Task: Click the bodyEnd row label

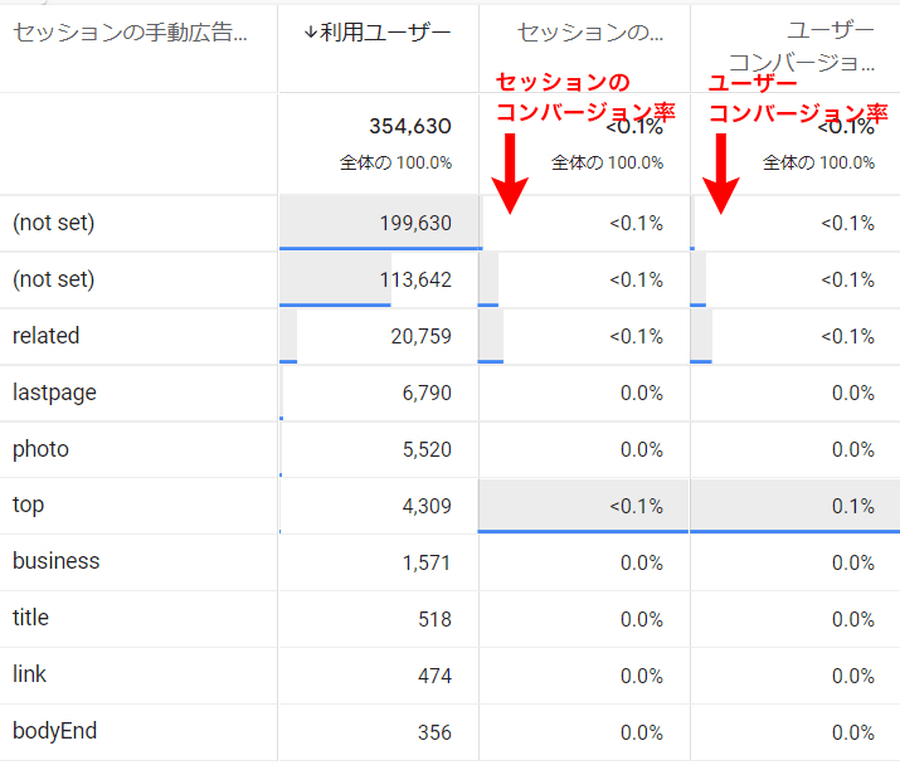Action: pos(54,732)
